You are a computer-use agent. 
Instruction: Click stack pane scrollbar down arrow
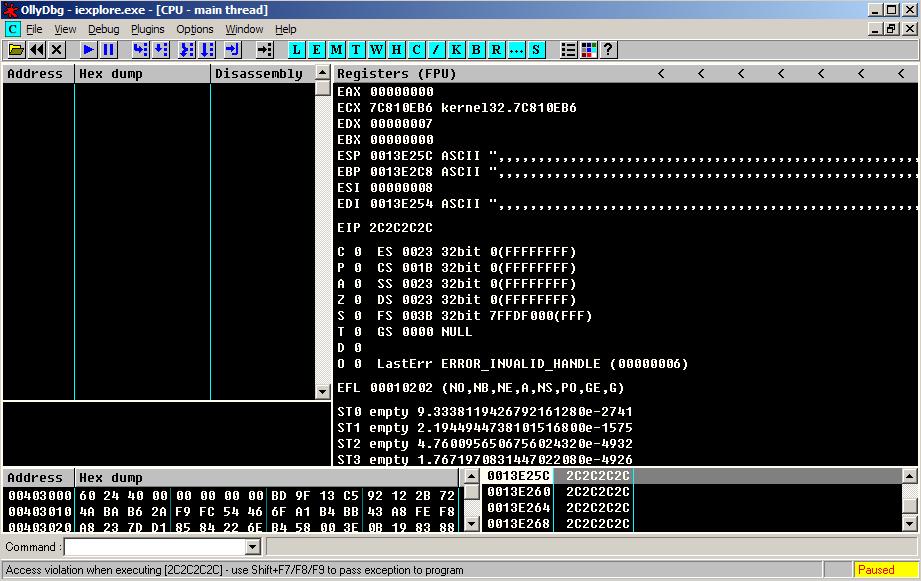[x=909, y=523]
